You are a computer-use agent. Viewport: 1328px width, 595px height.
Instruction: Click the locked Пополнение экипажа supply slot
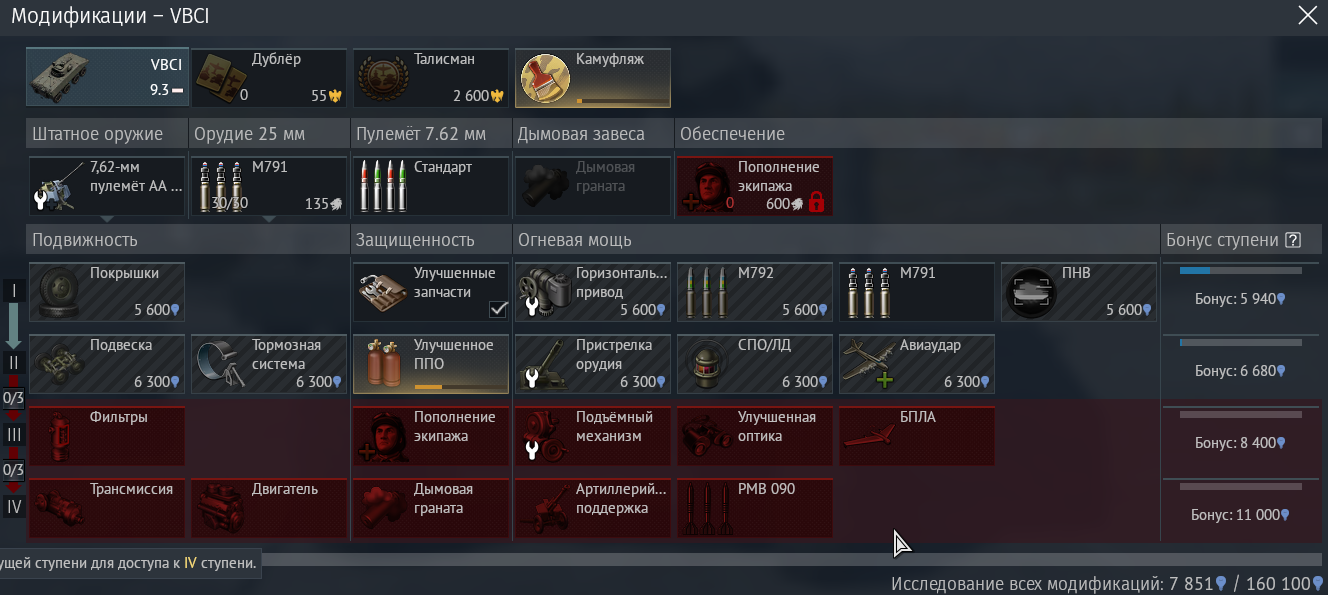pos(755,185)
